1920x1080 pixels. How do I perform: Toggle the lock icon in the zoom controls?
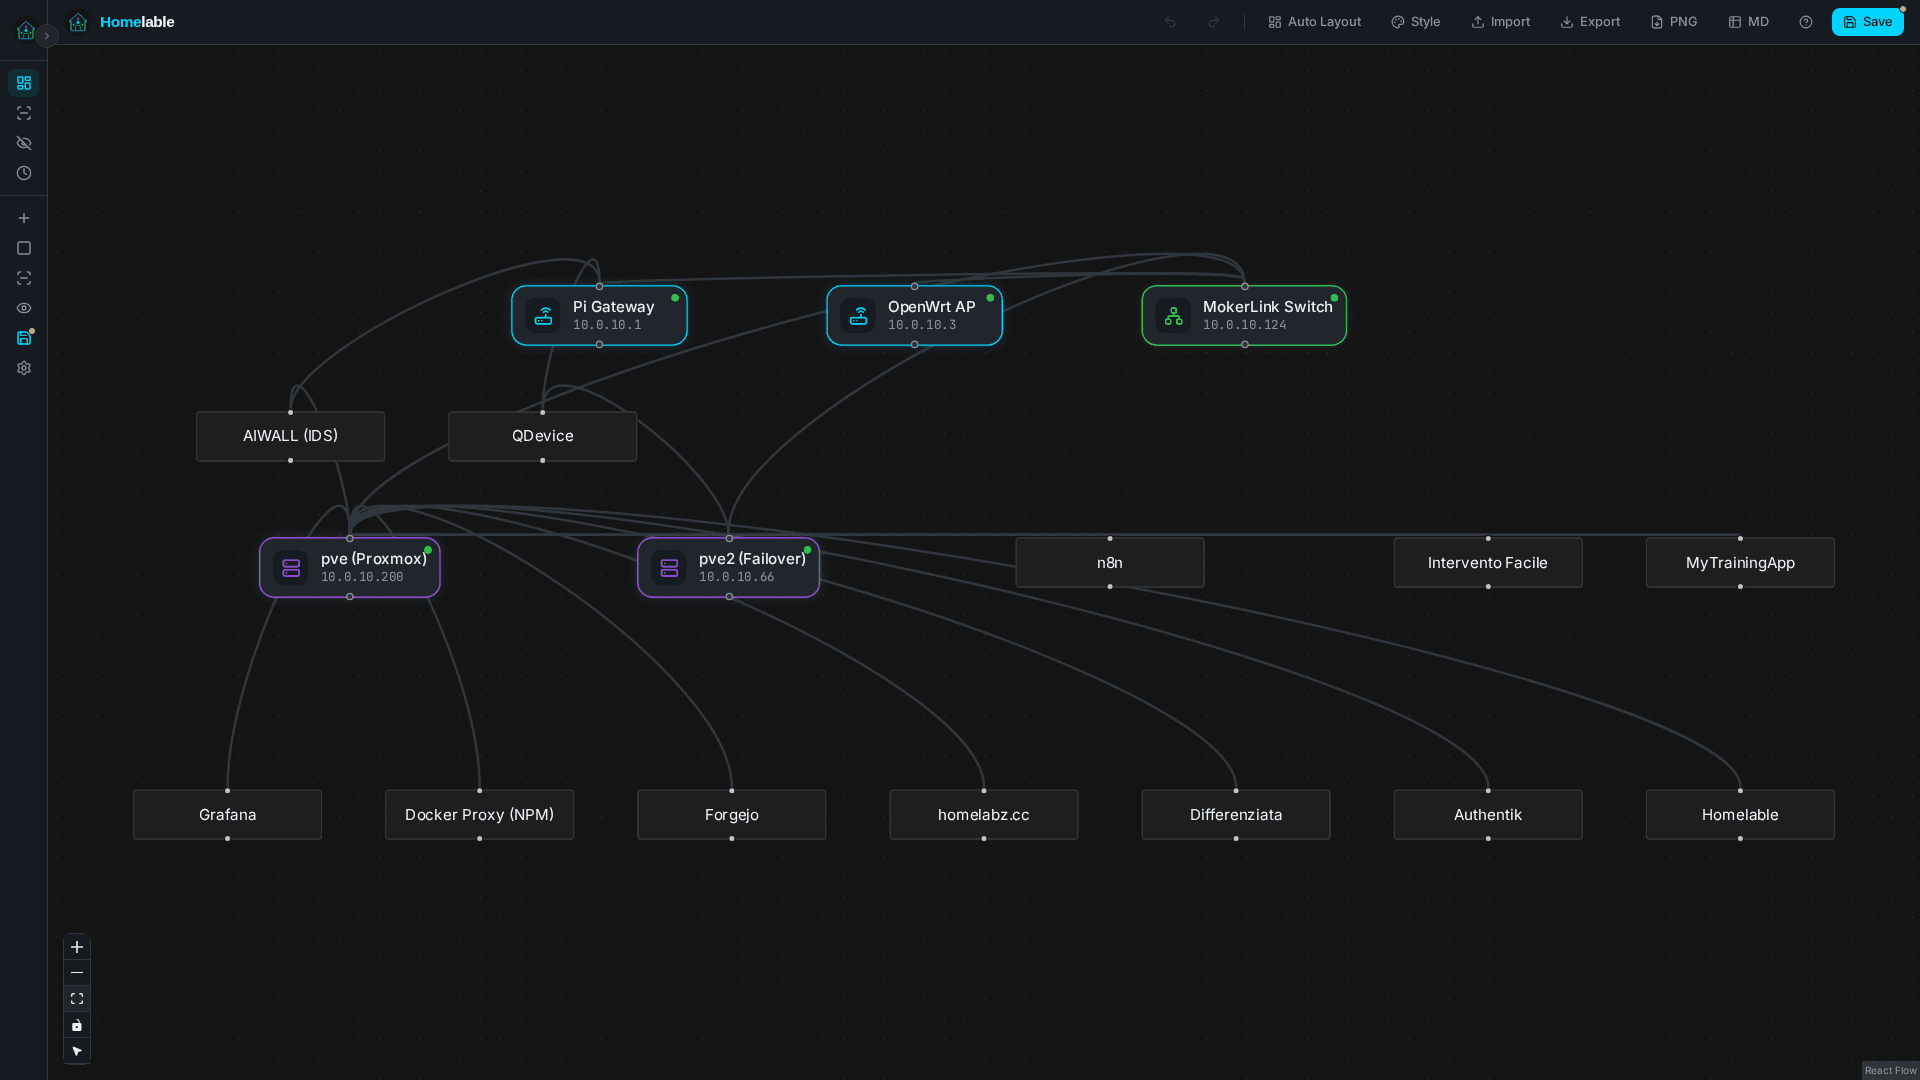pos(77,1025)
